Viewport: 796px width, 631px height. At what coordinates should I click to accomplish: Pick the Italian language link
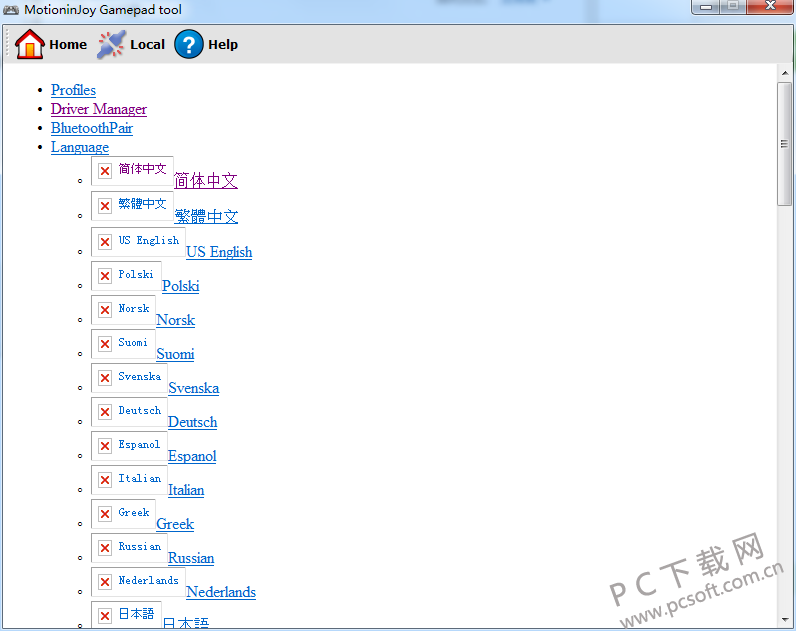click(x=186, y=490)
